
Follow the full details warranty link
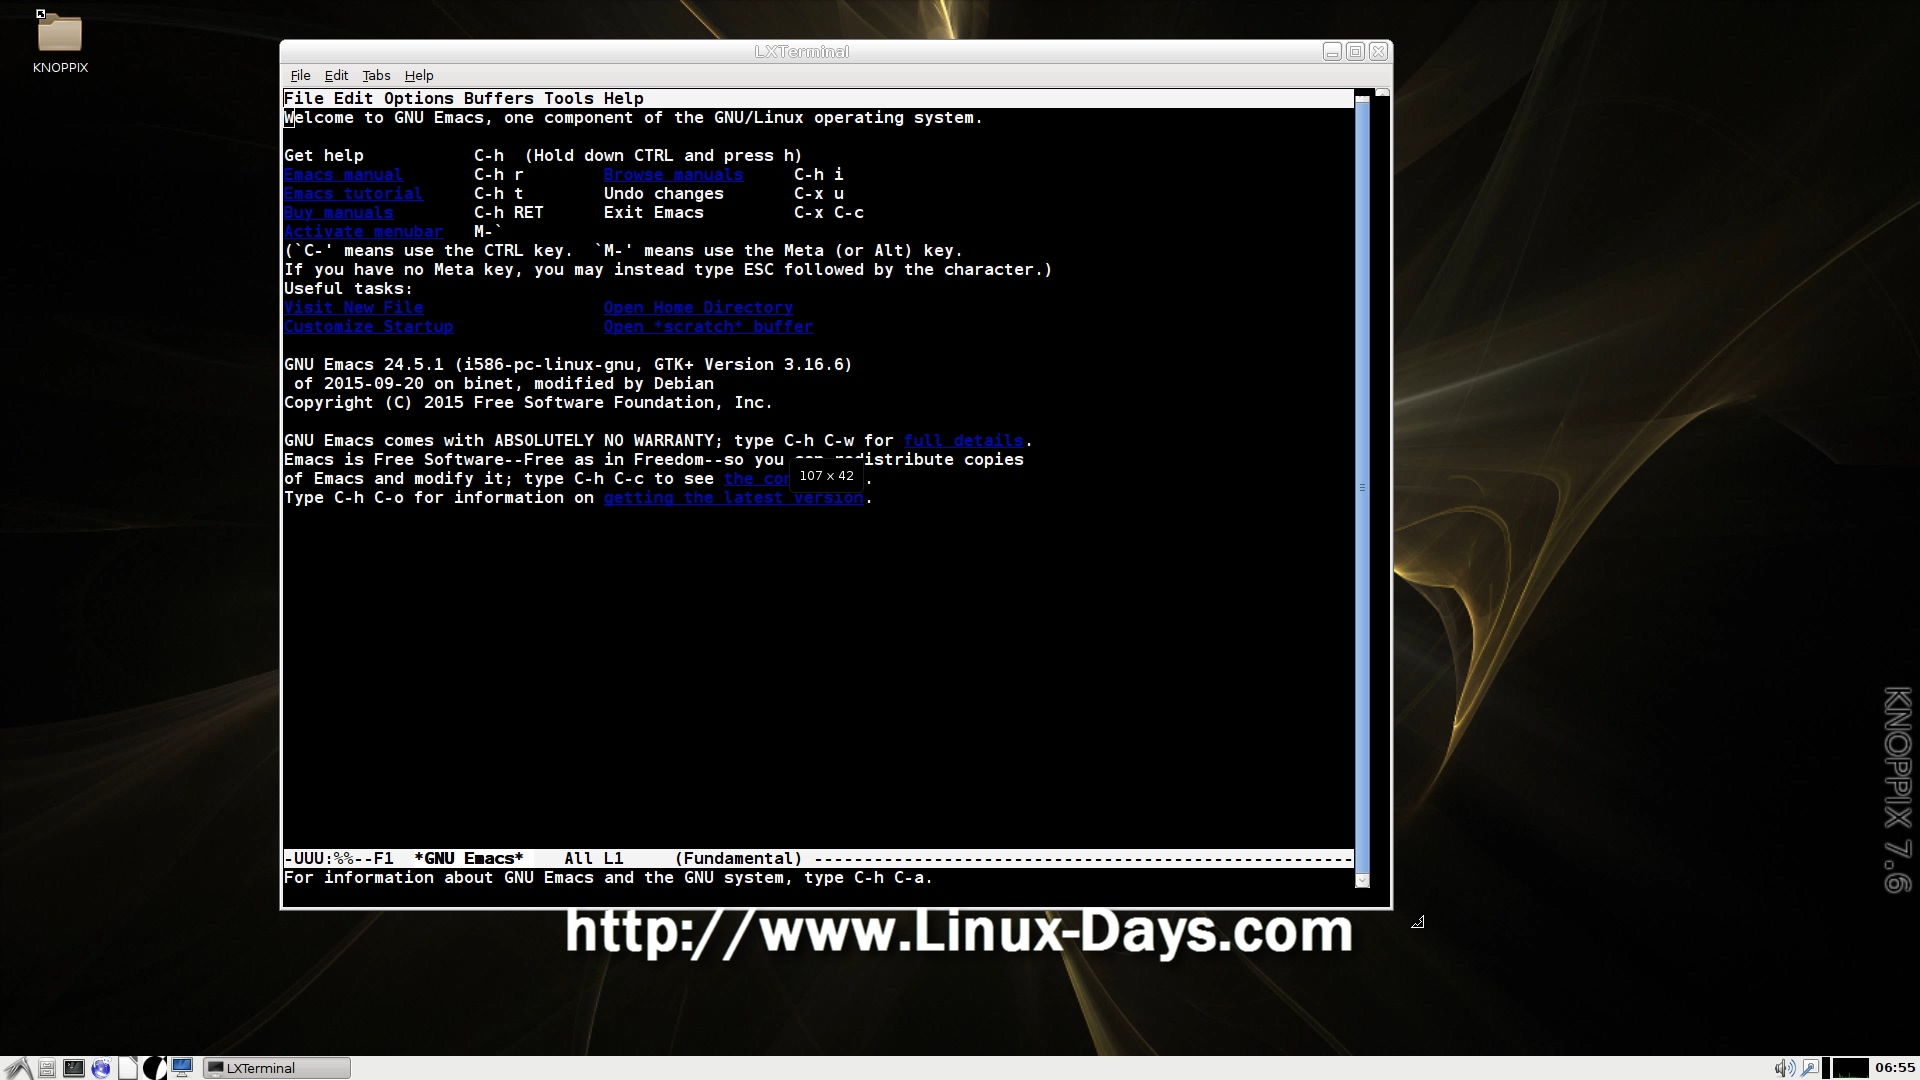pos(963,440)
